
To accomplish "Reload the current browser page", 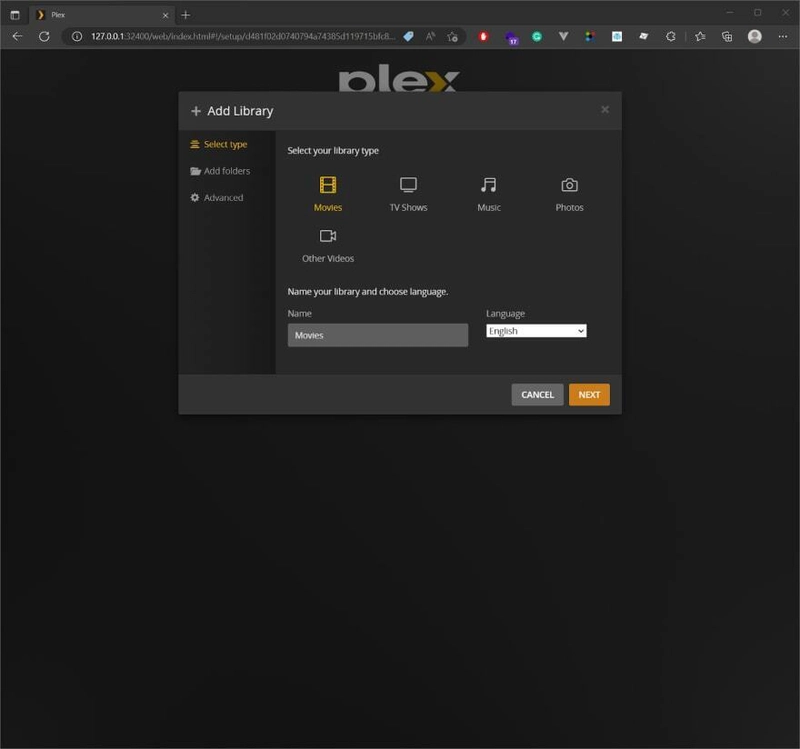I will tap(44, 36).
